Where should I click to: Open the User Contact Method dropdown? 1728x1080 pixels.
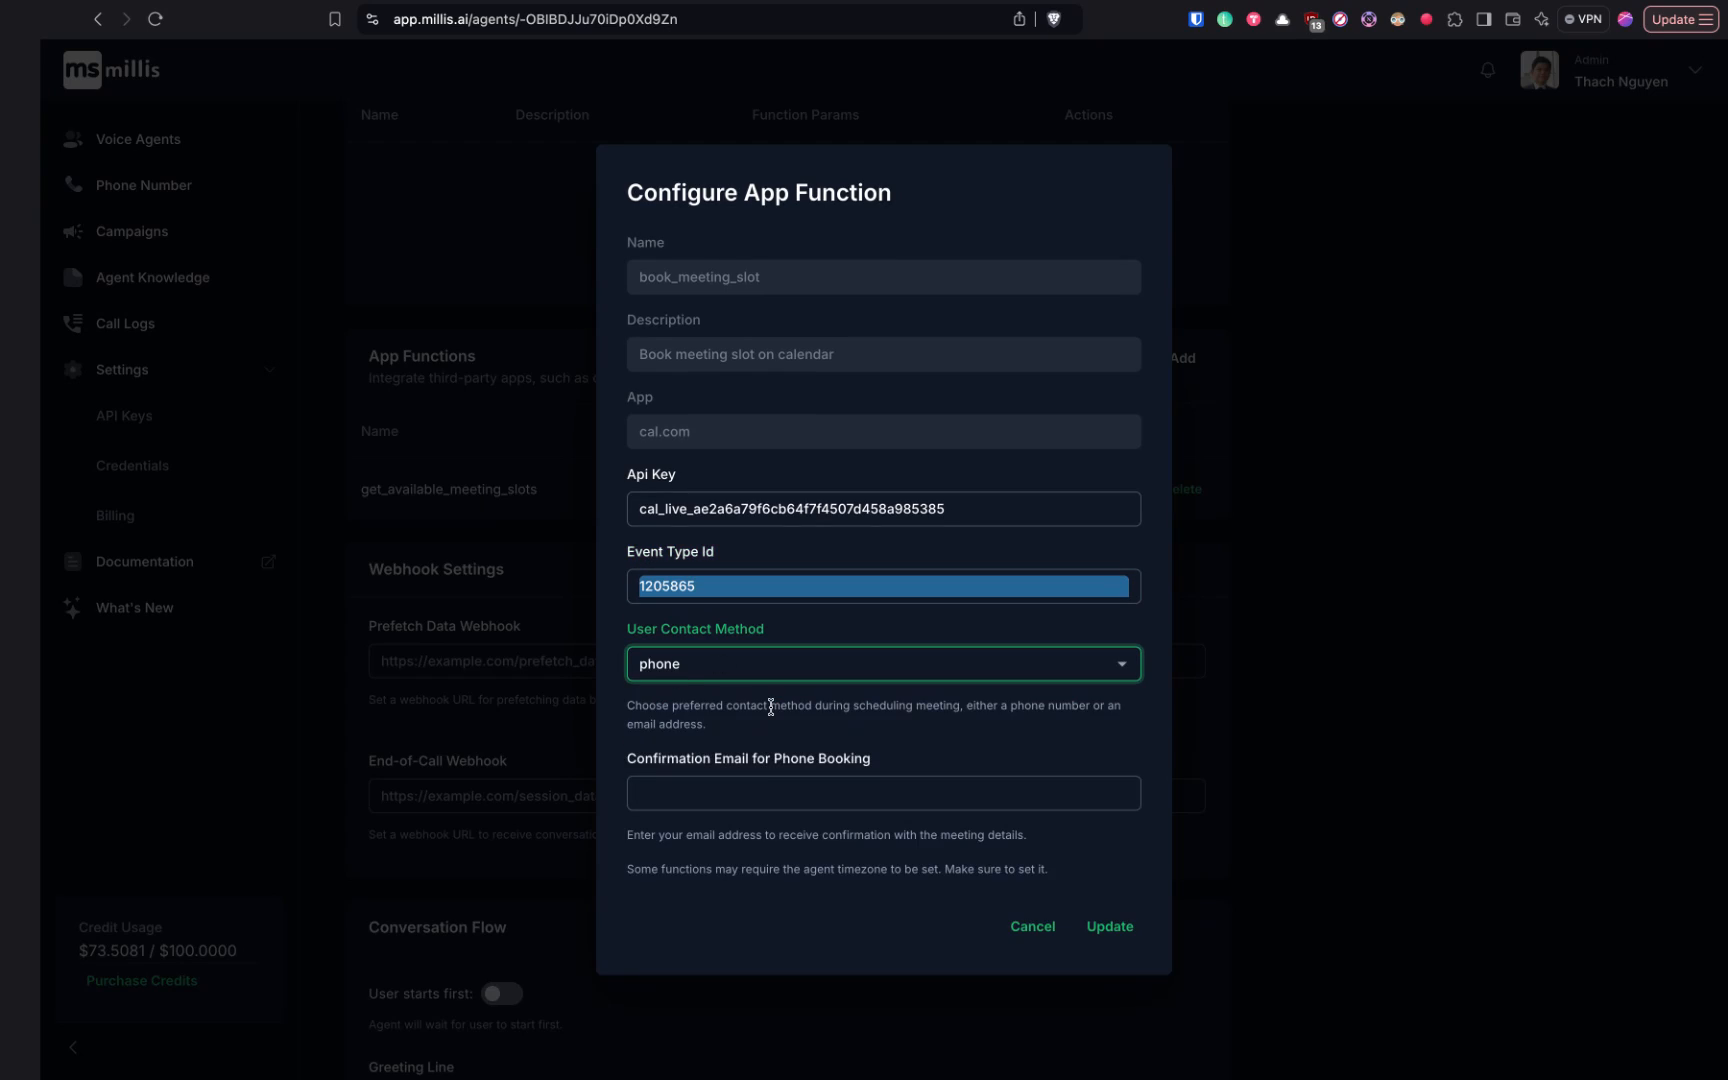[882, 663]
